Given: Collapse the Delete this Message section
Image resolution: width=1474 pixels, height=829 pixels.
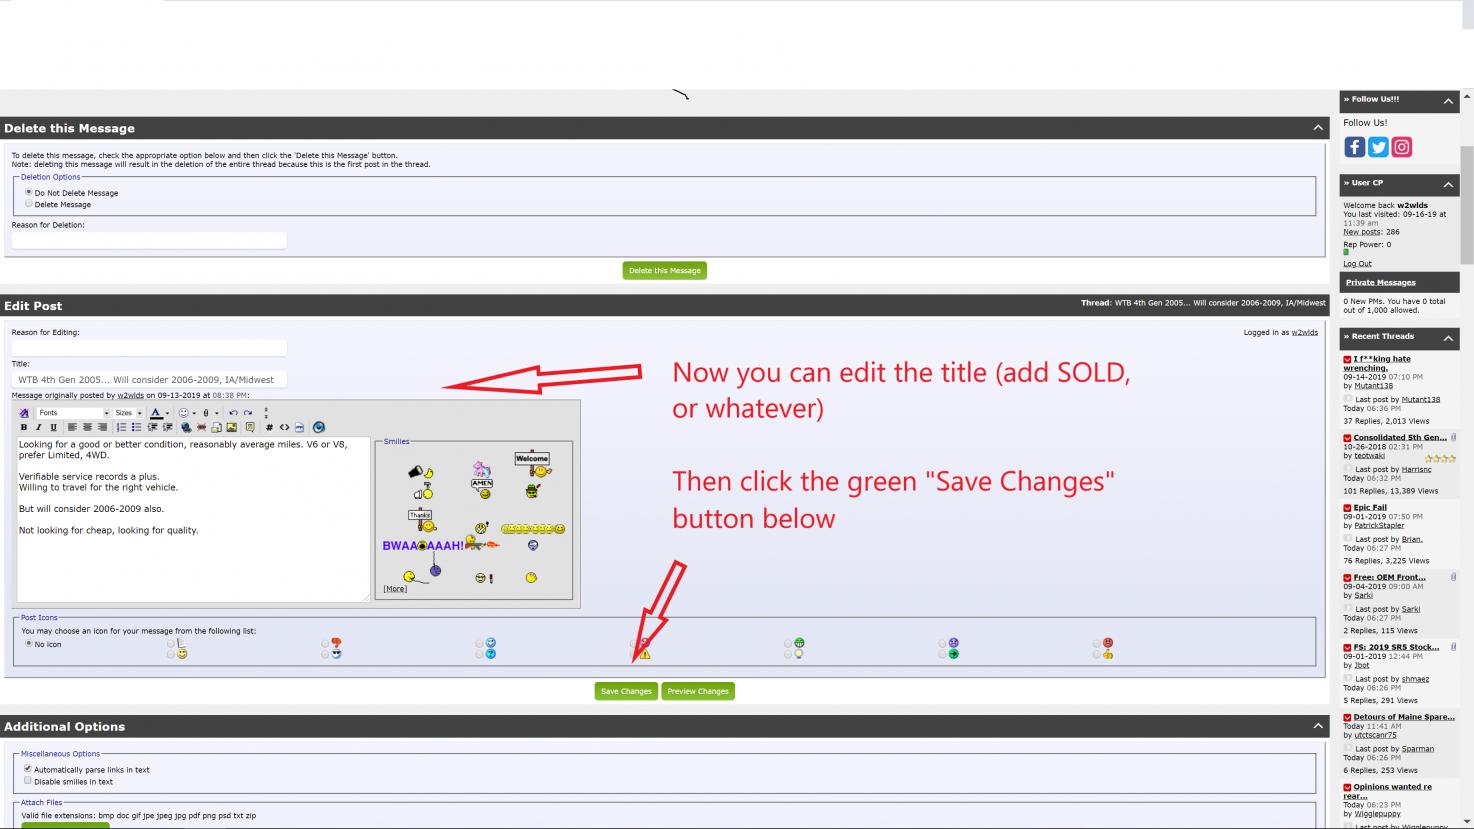Looking at the screenshot, I should click(x=1318, y=128).
